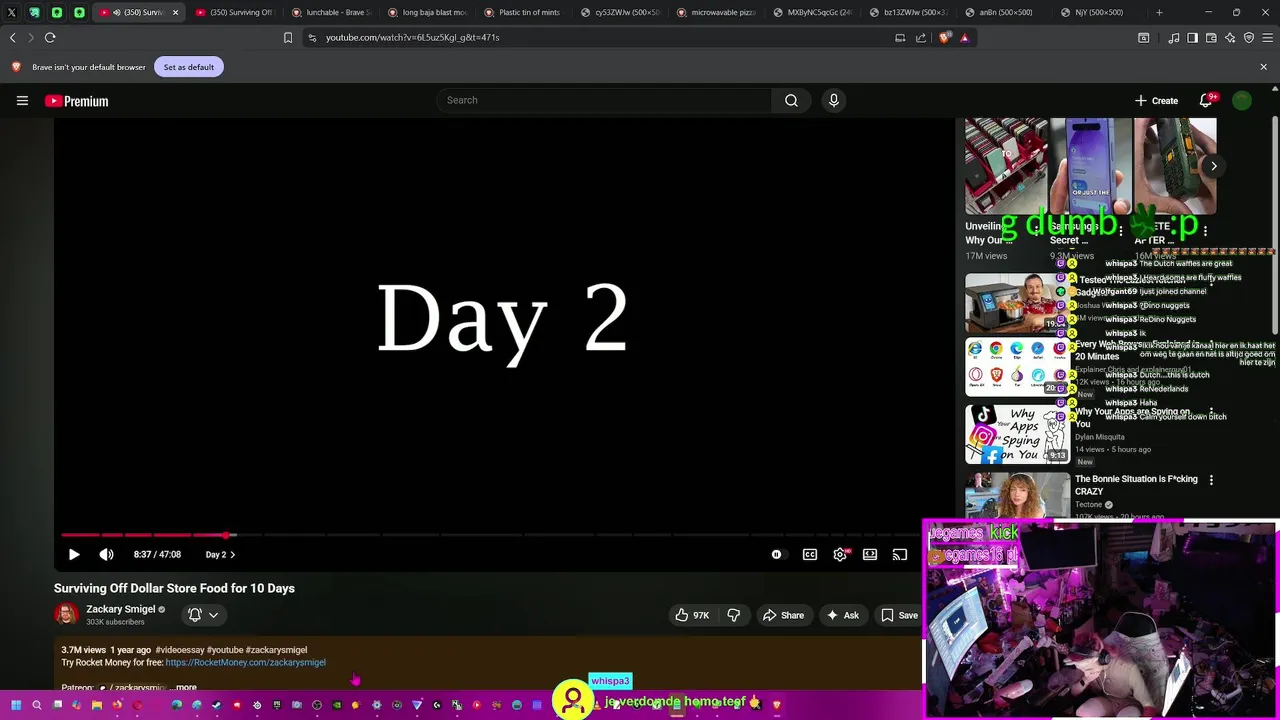Cast video to a device
Viewport: 1280px width, 720px height.
point(900,554)
